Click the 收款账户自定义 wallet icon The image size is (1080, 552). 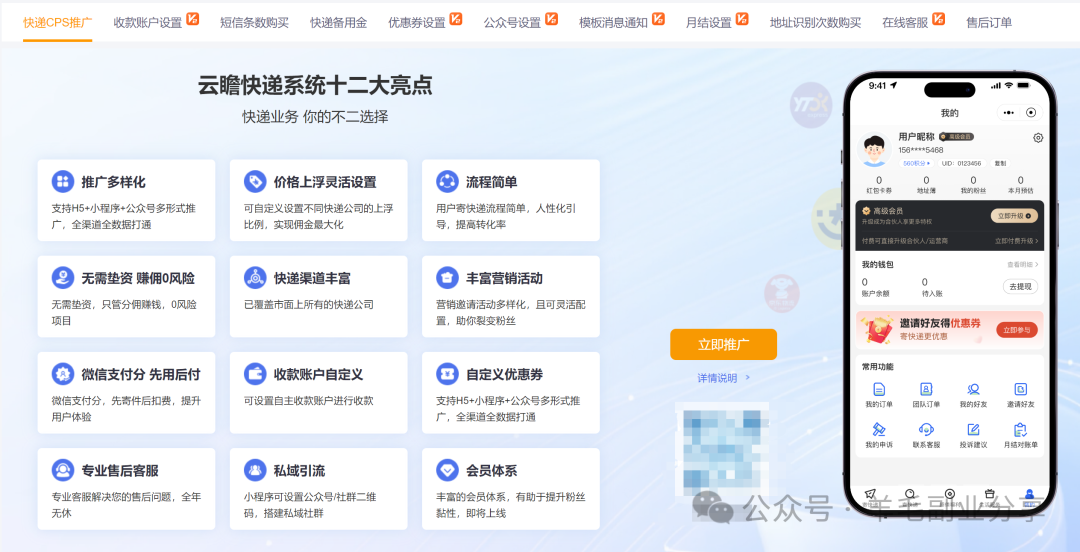click(255, 374)
